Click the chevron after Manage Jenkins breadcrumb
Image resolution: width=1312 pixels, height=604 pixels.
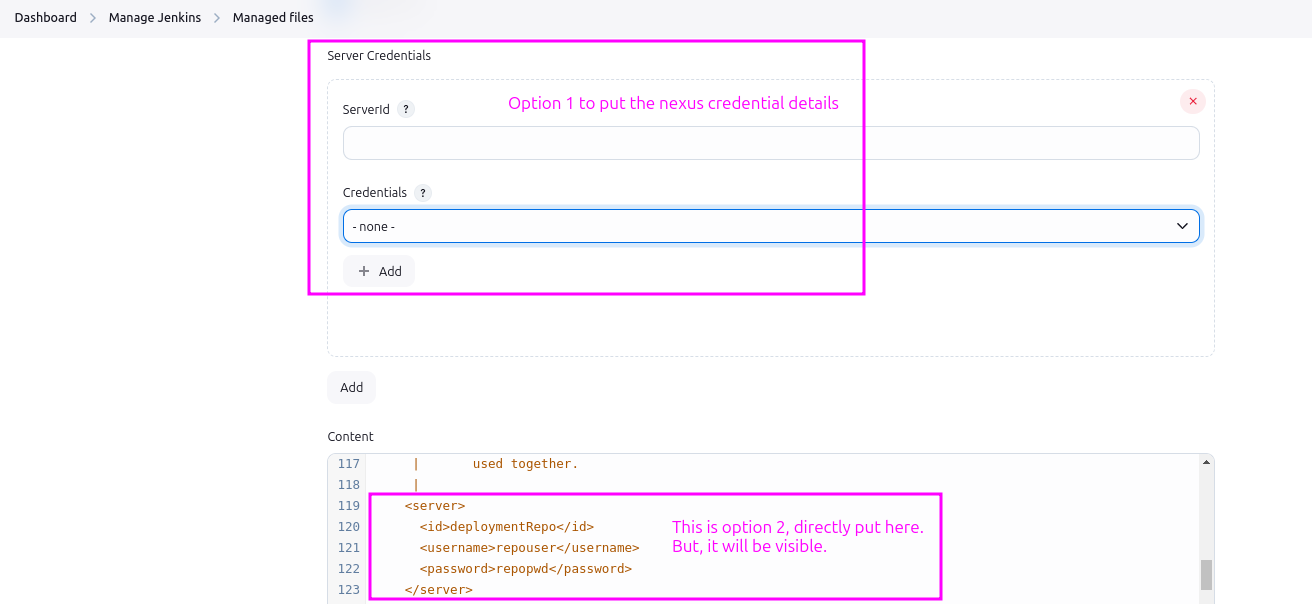pyautogui.click(x=217, y=18)
